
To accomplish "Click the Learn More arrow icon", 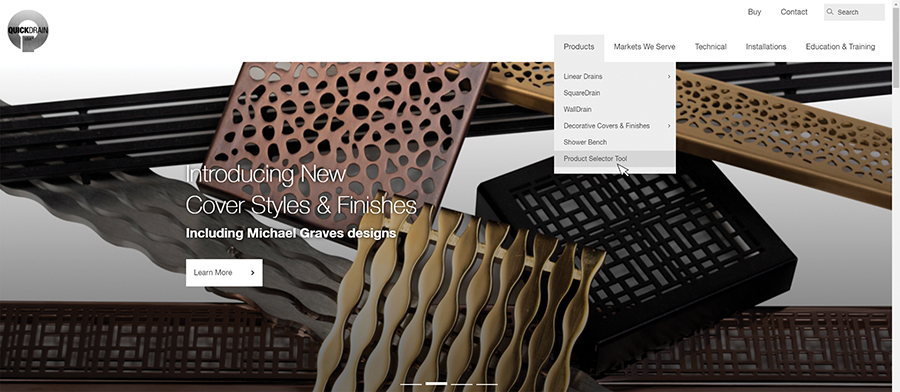I will 253,273.
